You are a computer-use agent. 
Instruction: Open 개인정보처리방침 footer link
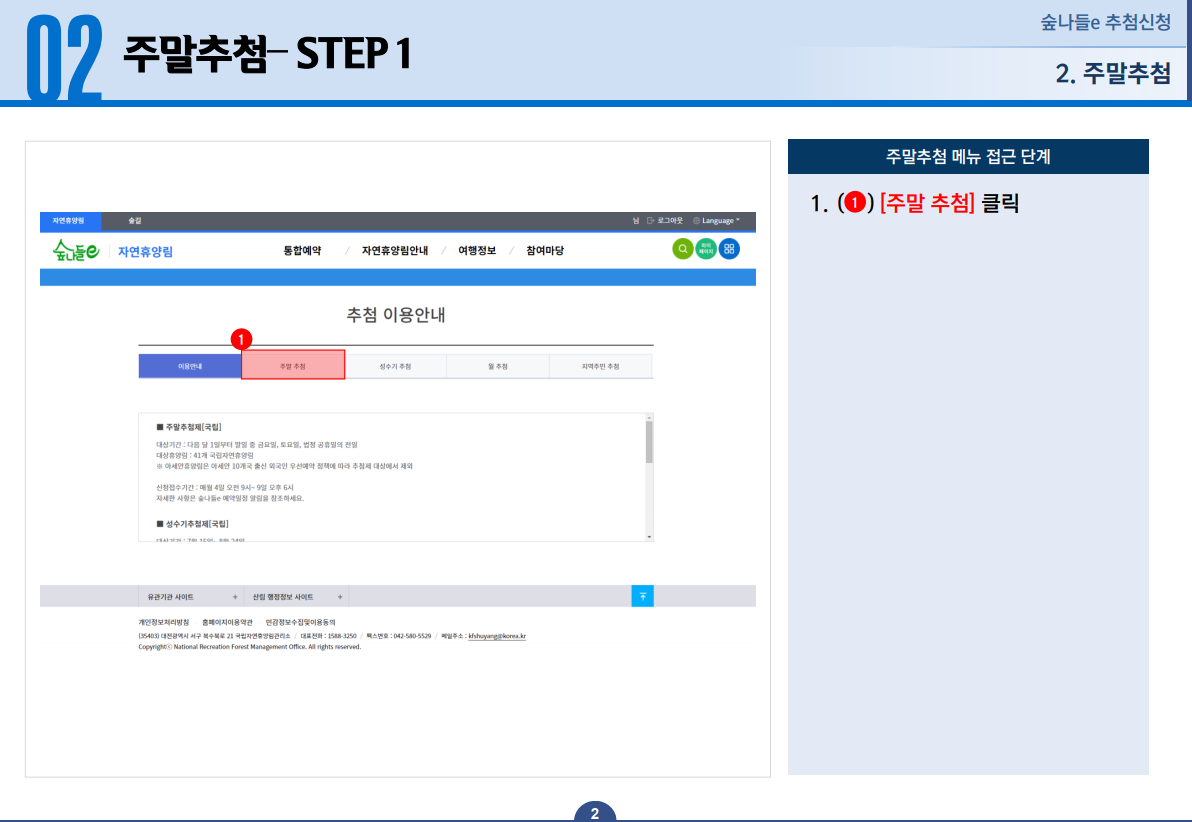pyautogui.click(x=163, y=622)
